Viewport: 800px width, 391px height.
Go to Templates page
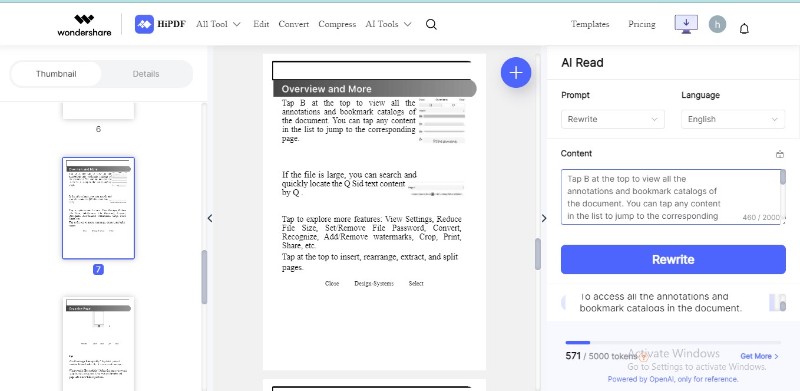pyautogui.click(x=590, y=24)
